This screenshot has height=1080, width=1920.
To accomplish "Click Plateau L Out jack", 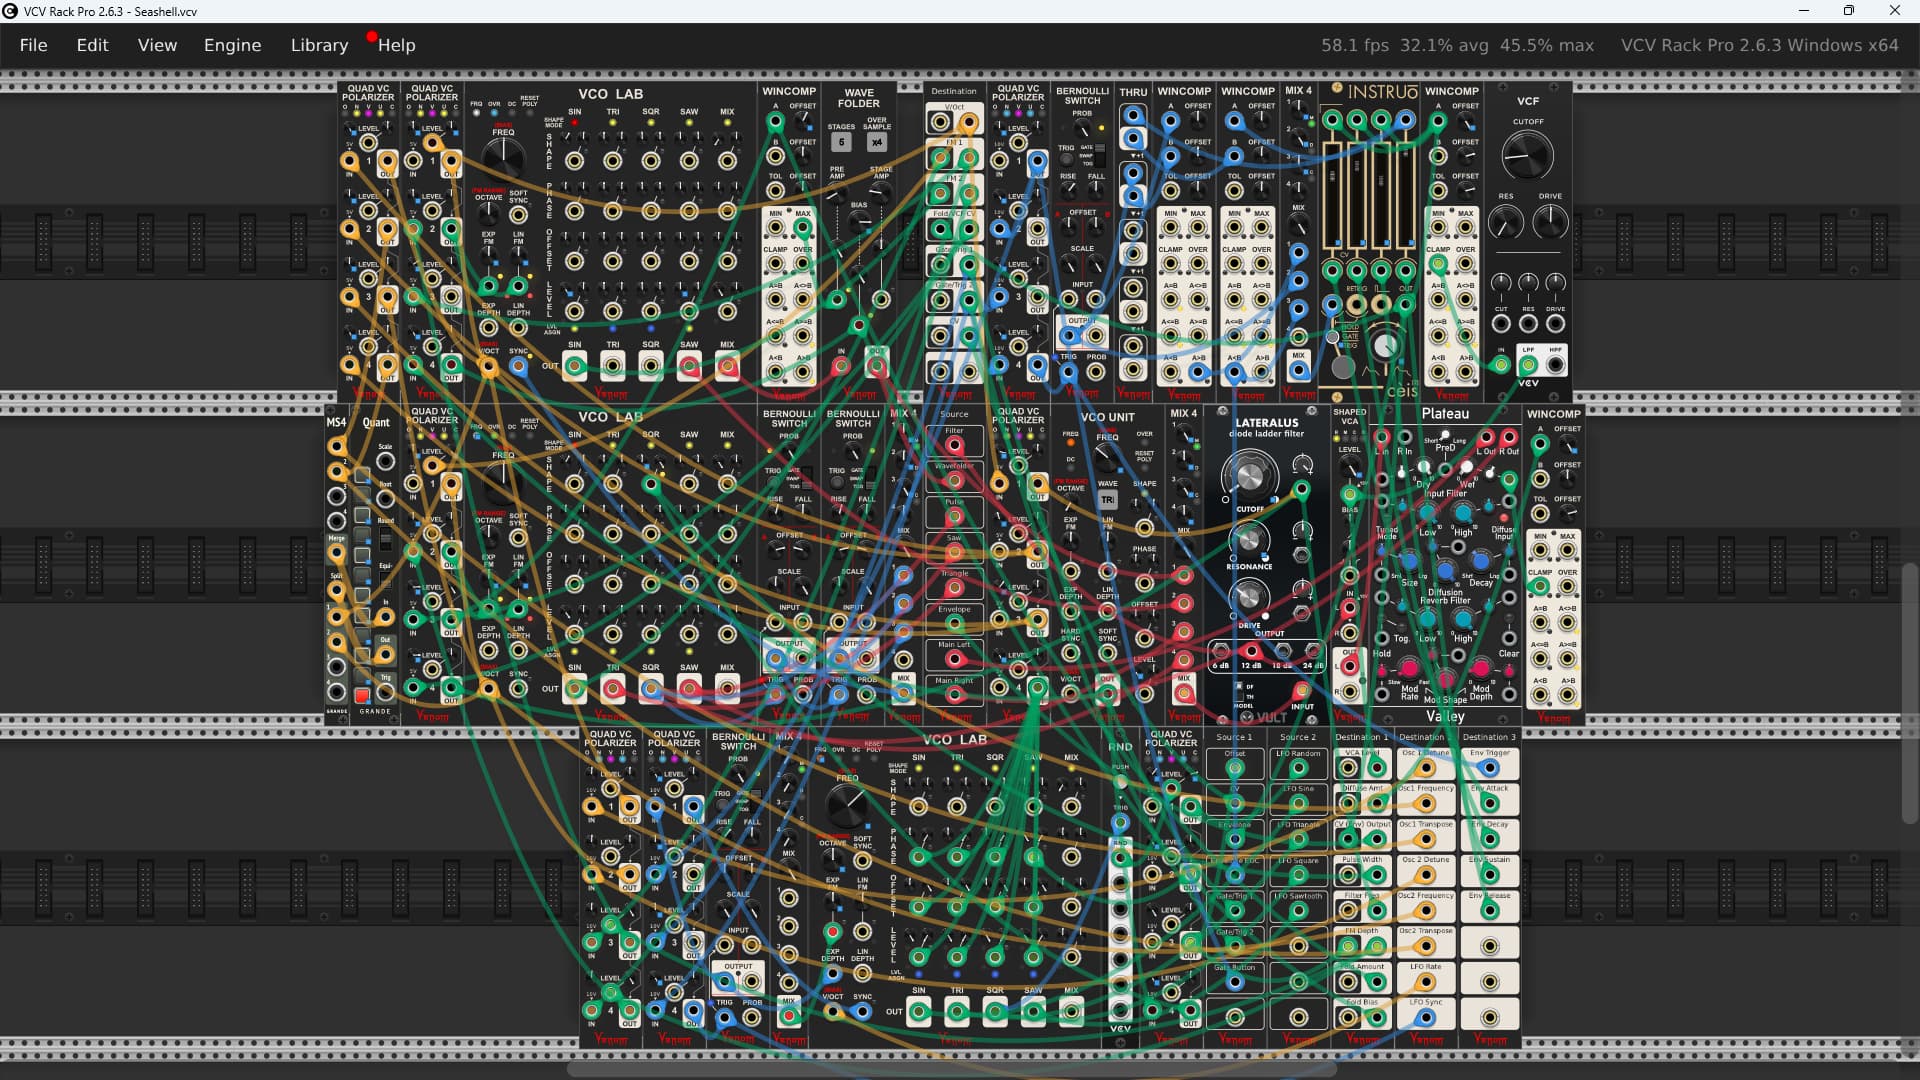I will [1487, 438].
